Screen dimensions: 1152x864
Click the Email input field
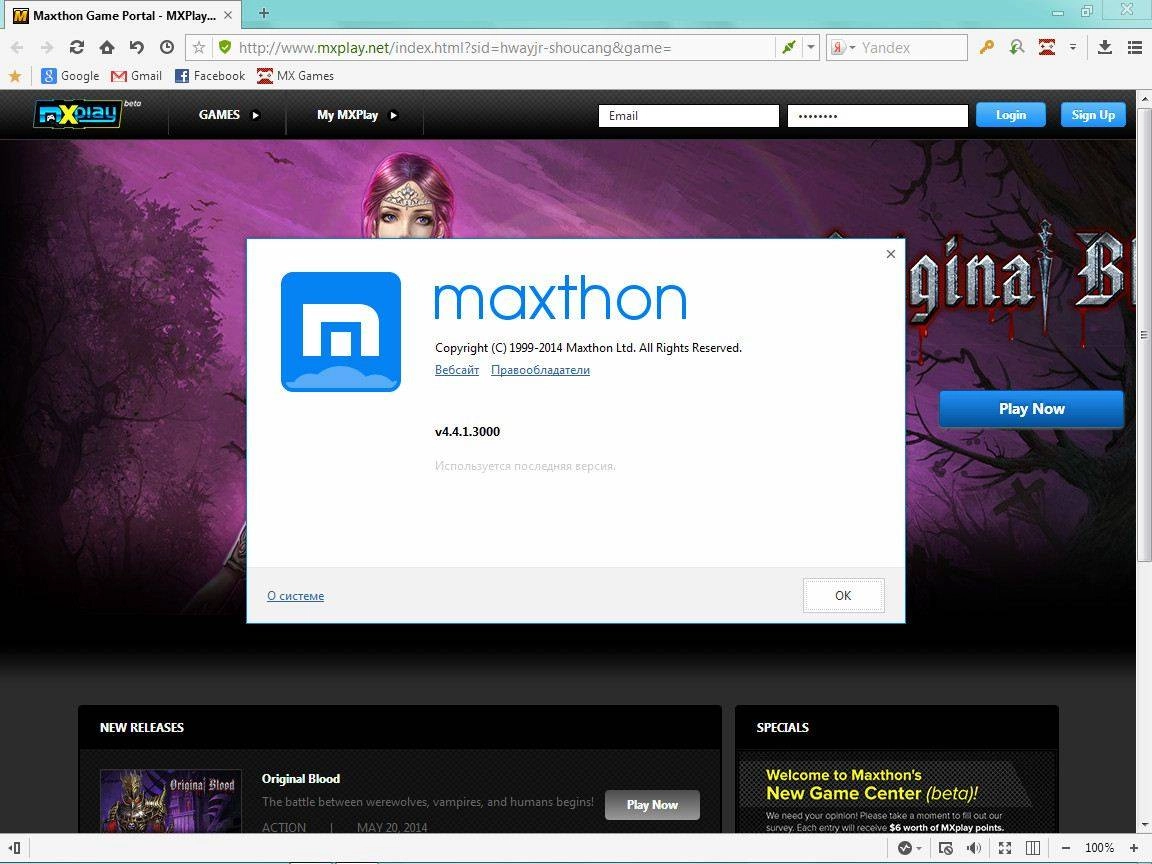(x=688, y=115)
